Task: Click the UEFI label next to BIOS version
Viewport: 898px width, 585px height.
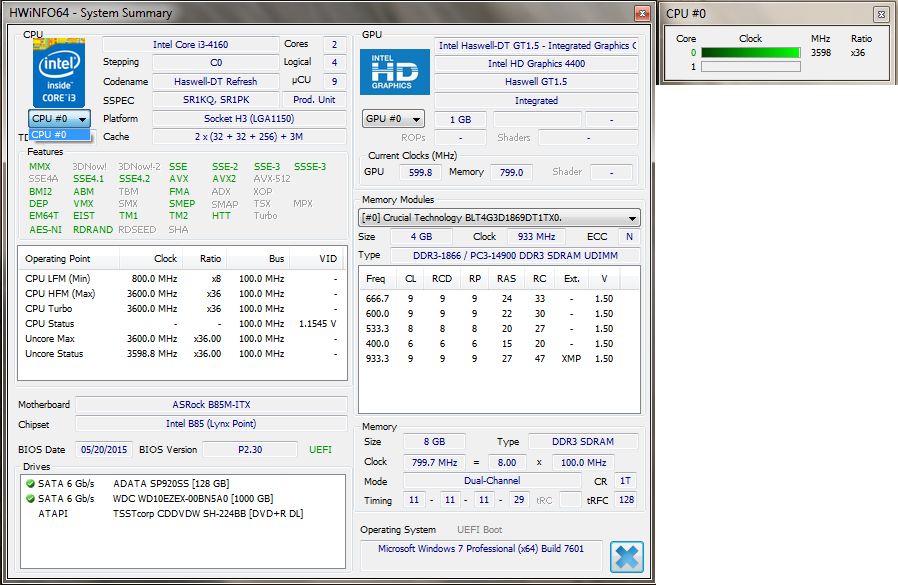Action: (320, 450)
